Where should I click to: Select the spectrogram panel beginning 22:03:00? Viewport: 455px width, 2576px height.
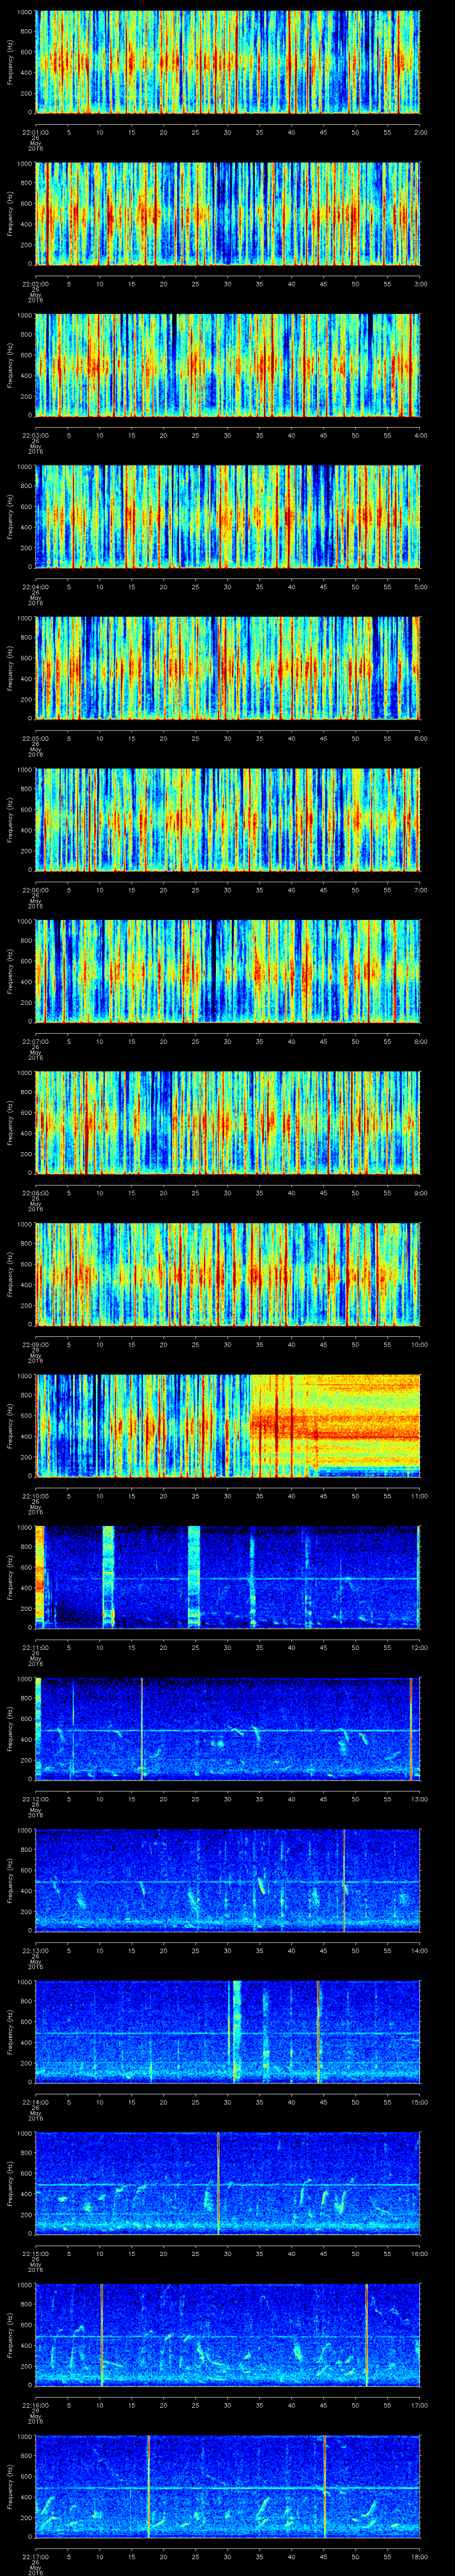tap(228, 365)
